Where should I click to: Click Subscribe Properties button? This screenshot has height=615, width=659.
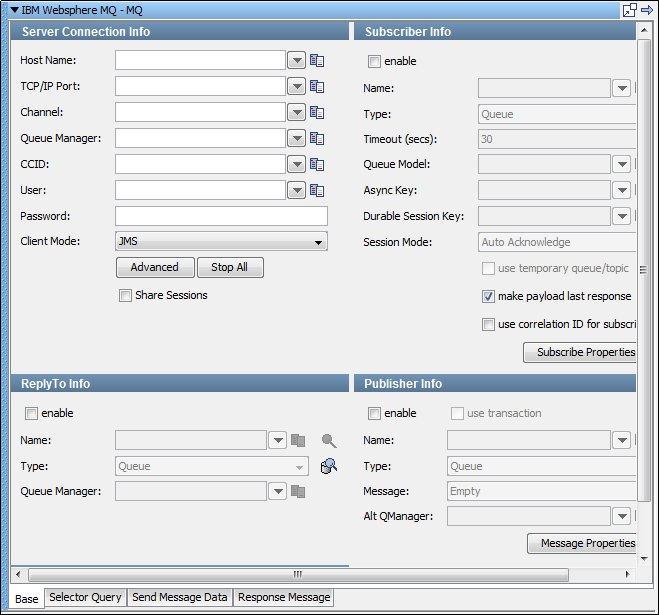580,352
